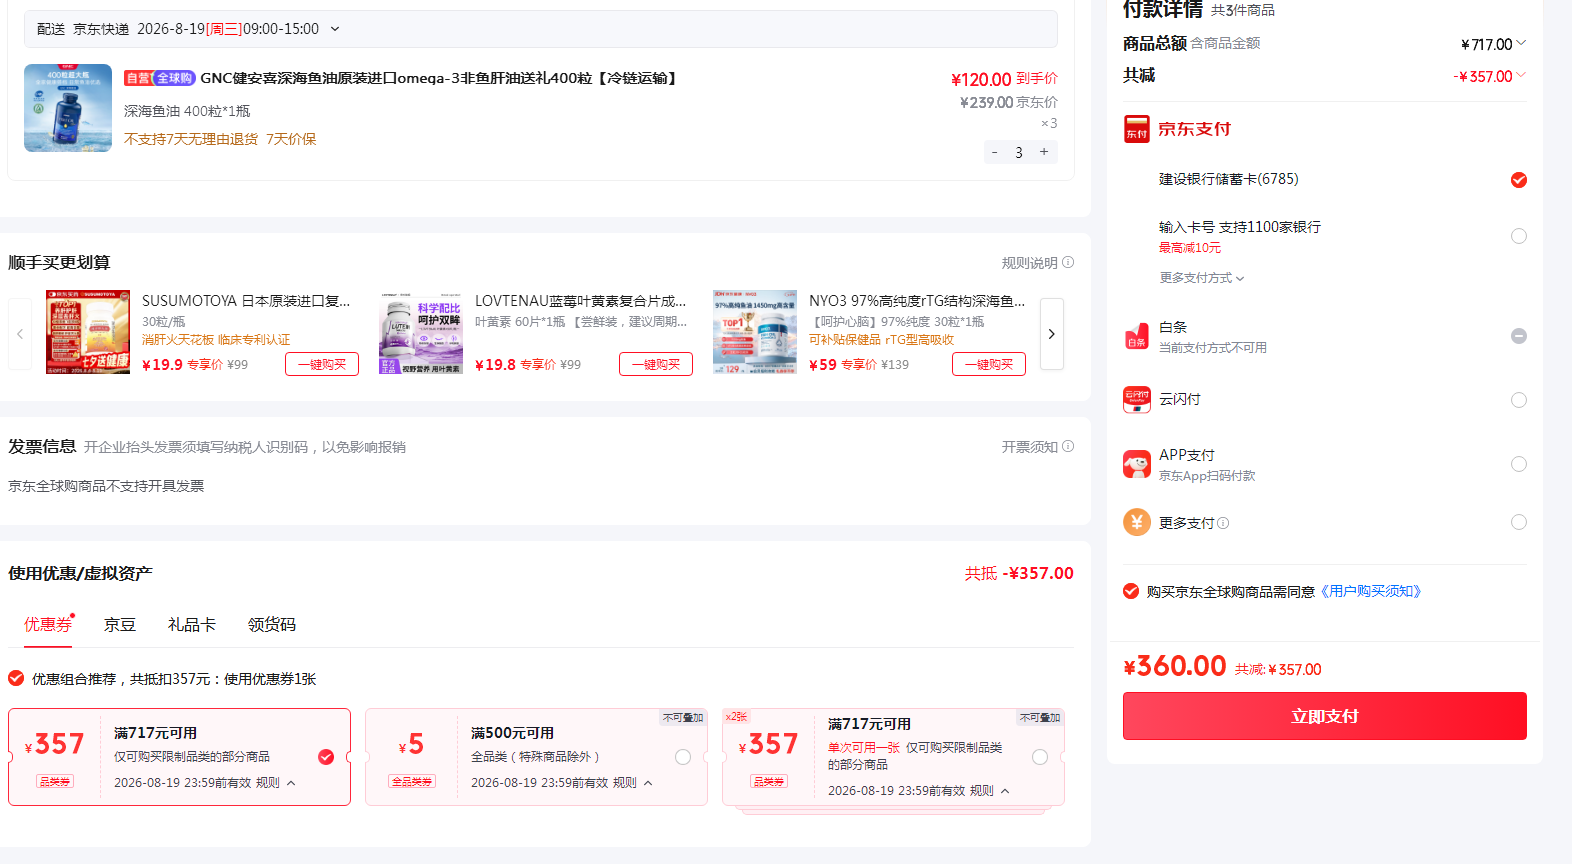Click the 7天价保 label
1572x864 pixels.
tap(291, 139)
